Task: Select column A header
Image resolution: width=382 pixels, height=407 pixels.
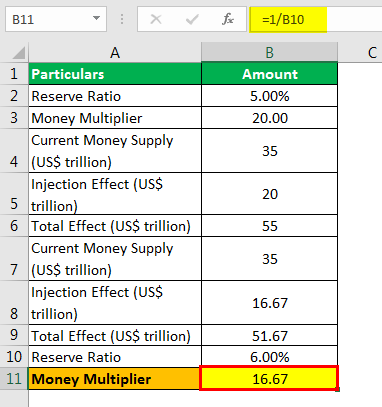Action: click(115, 52)
